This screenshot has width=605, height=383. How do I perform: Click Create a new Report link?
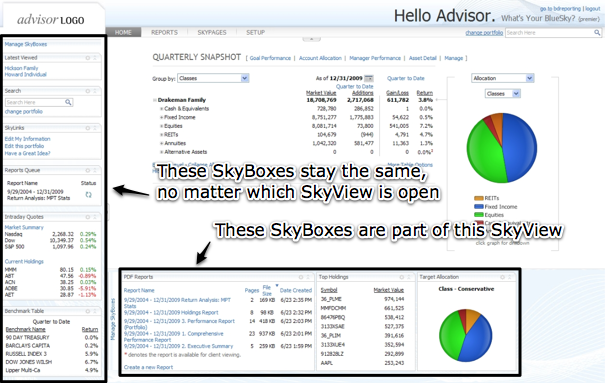point(148,367)
